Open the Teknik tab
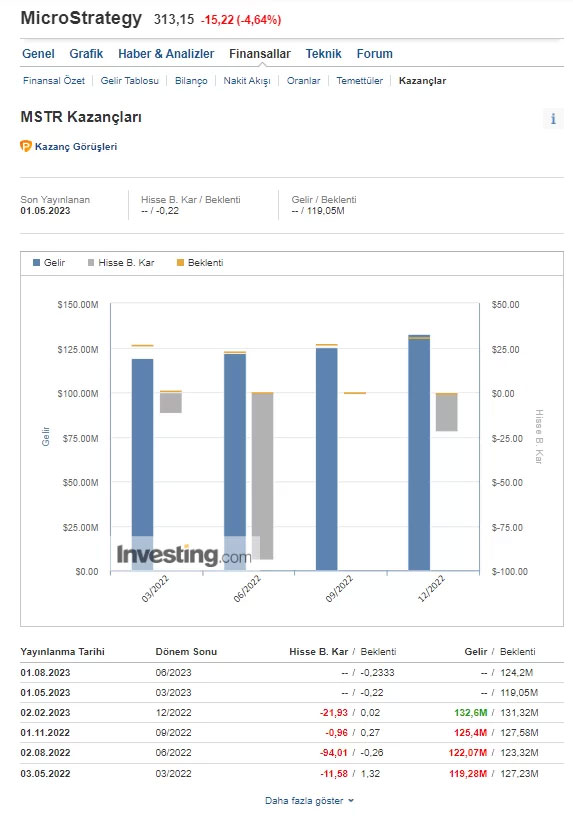573x821 pixels. click(324, 54)
